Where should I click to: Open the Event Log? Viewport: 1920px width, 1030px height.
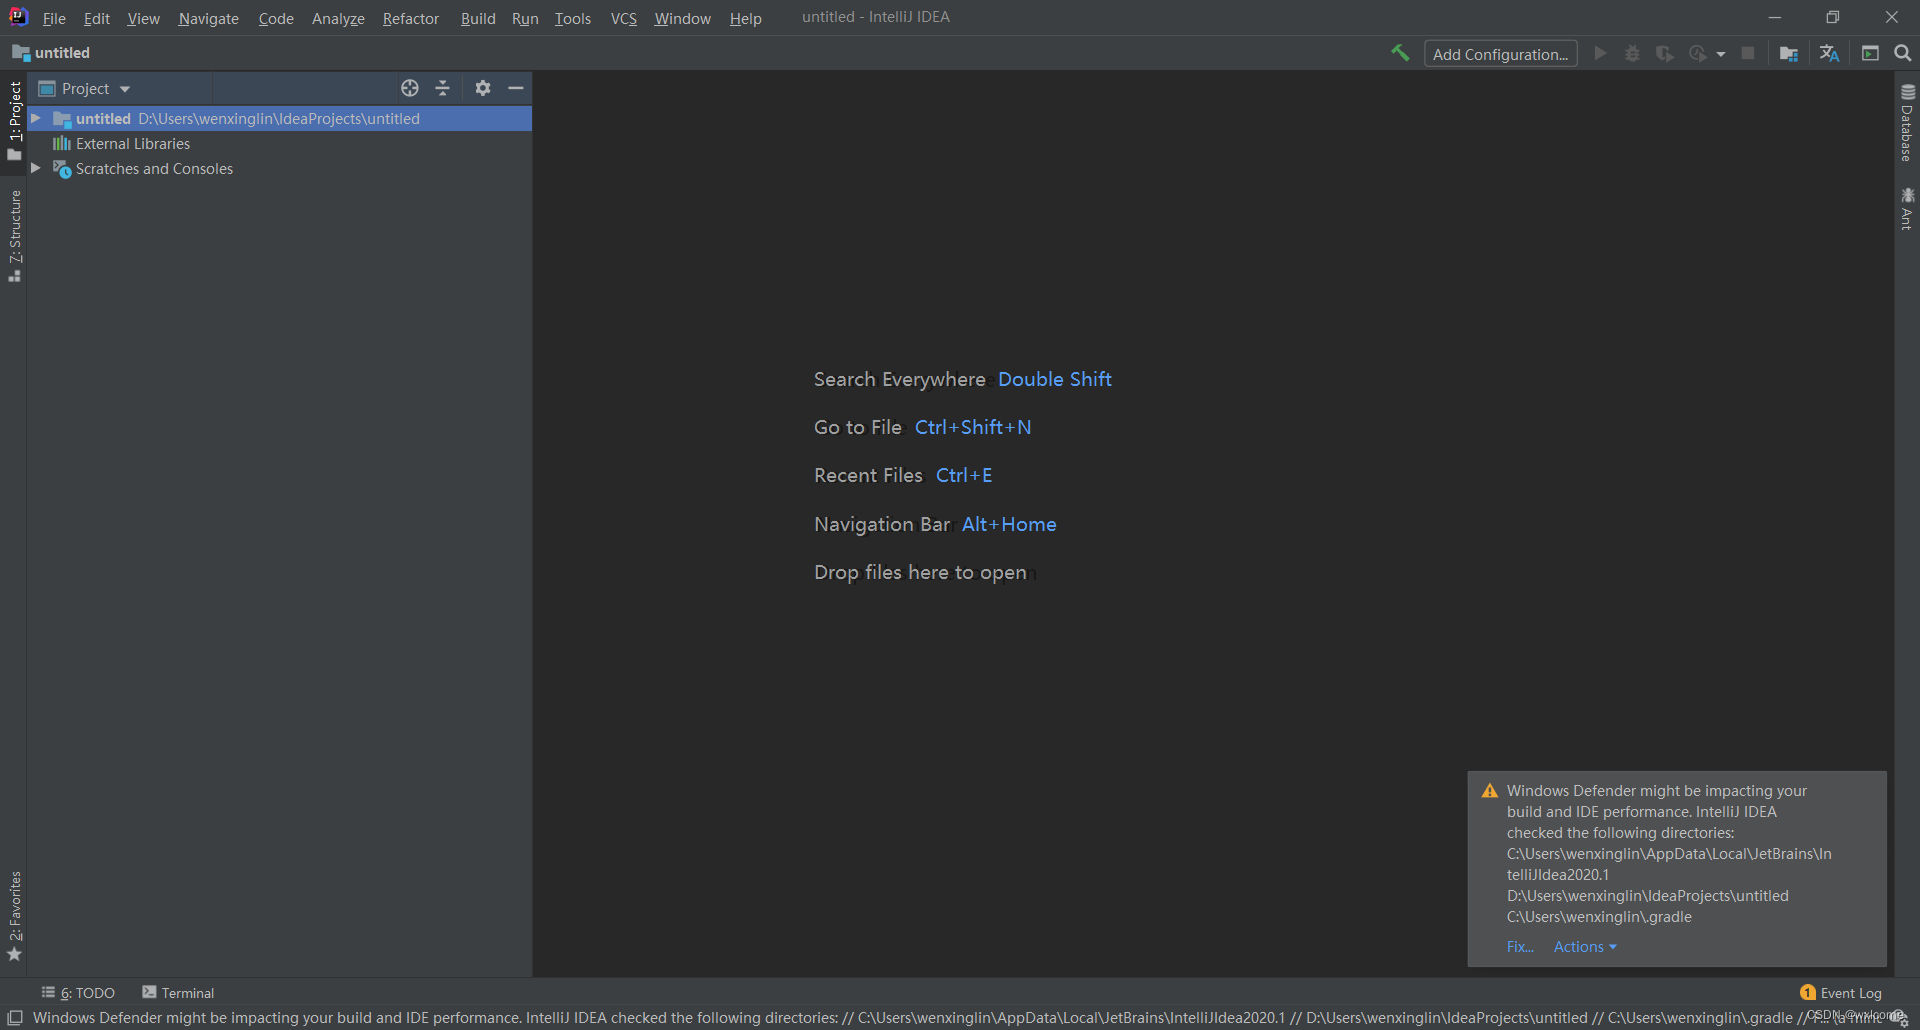pos(1841,992)
